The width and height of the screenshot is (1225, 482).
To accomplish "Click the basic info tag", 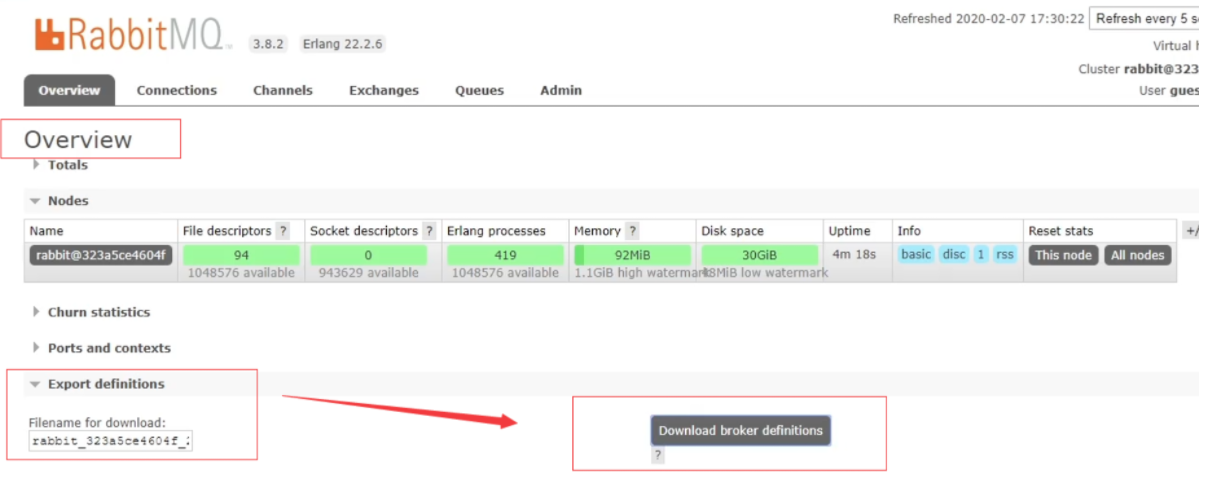I will (915, 254).
